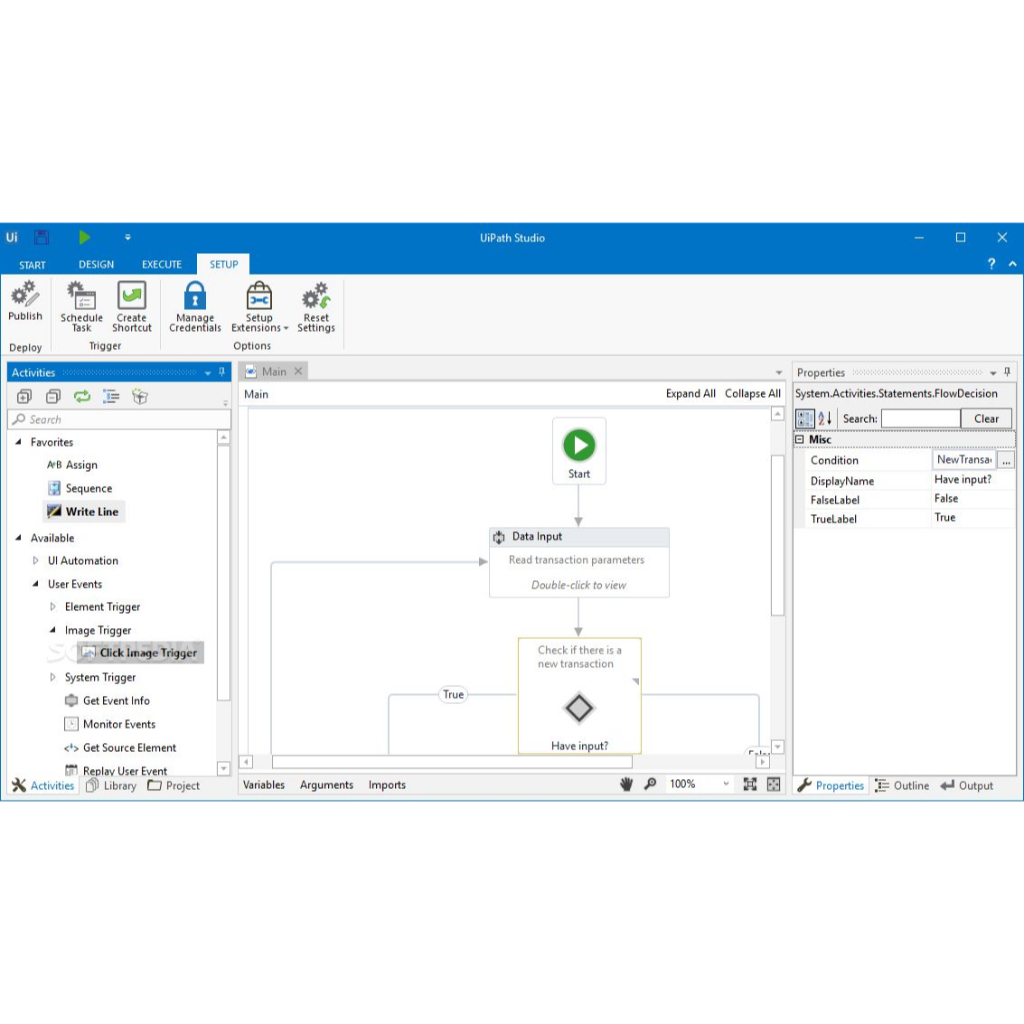Screen dimensions: 1024x1024
Task: Open the quick access toolbar dropdown
Action: [x=127, y=237]
